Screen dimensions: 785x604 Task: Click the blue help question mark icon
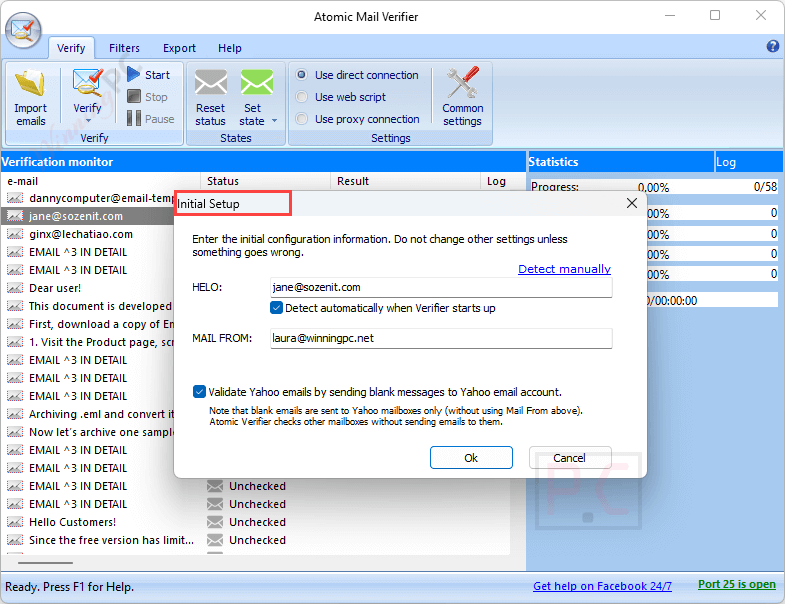coord(772,47)
